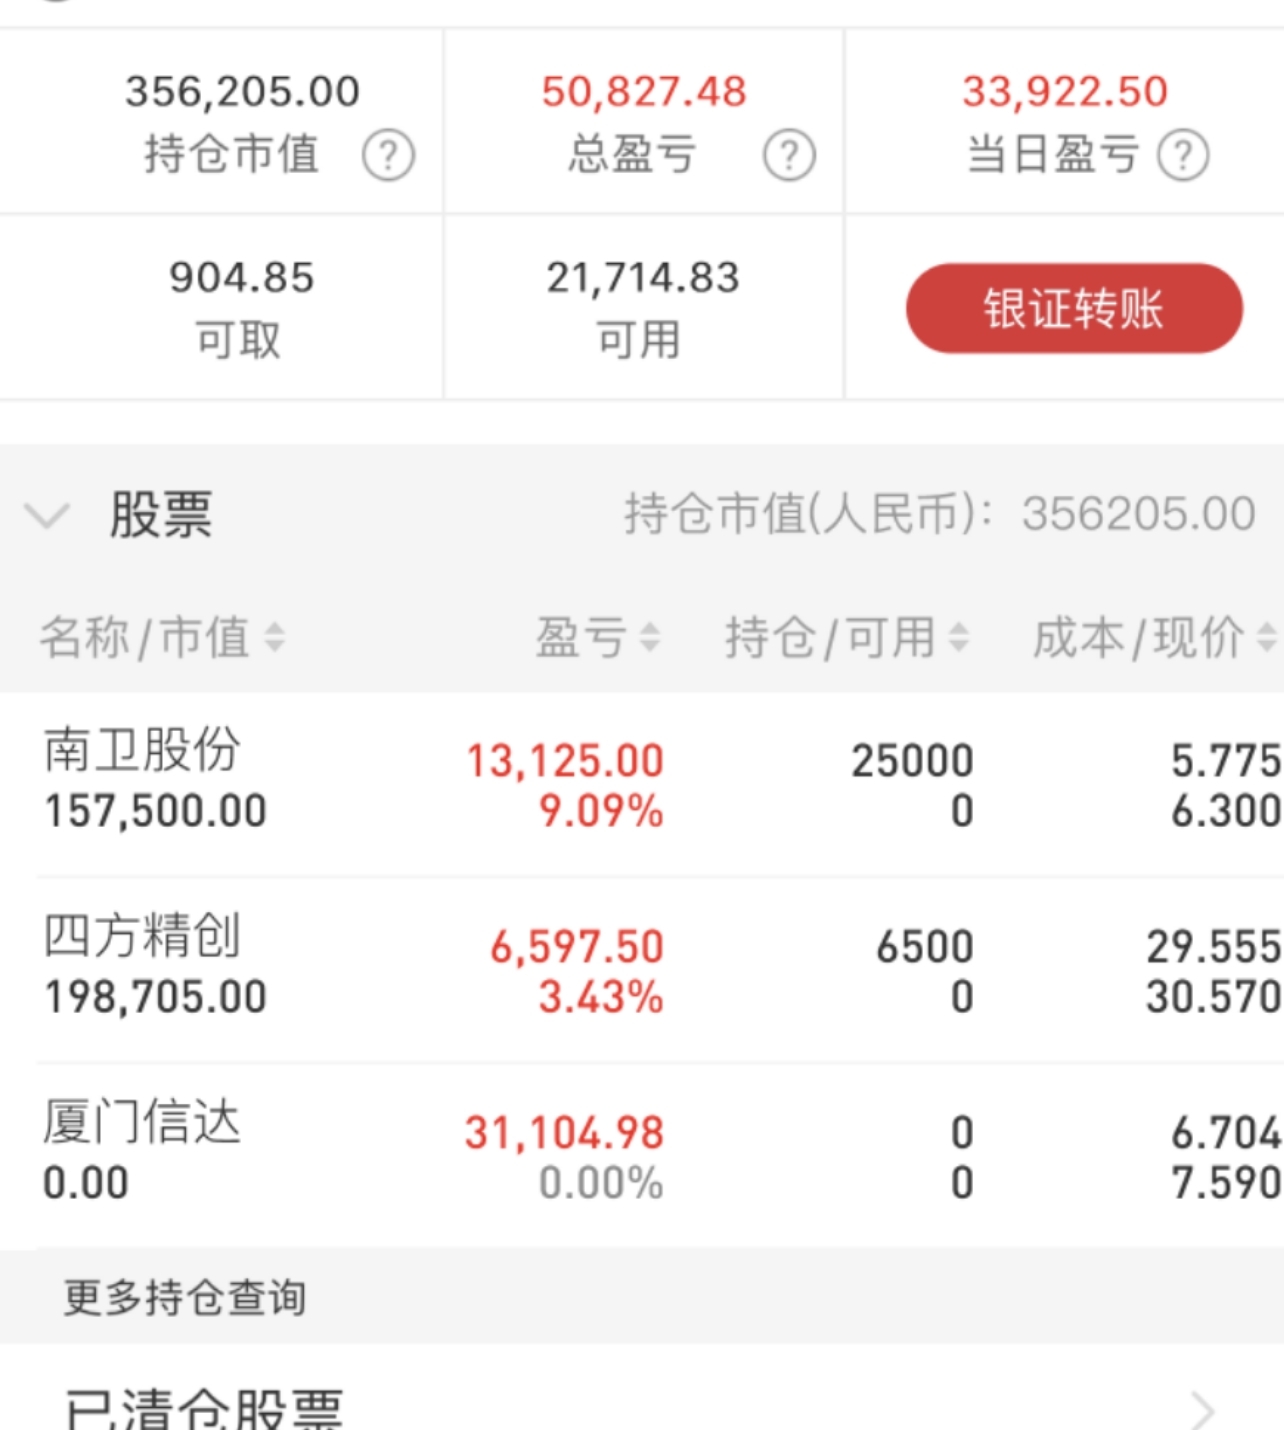Tap the 总盈亏 value 50,827.48
The width and height of the screenshot is (1284, 1430).
[x=644, y=92]
